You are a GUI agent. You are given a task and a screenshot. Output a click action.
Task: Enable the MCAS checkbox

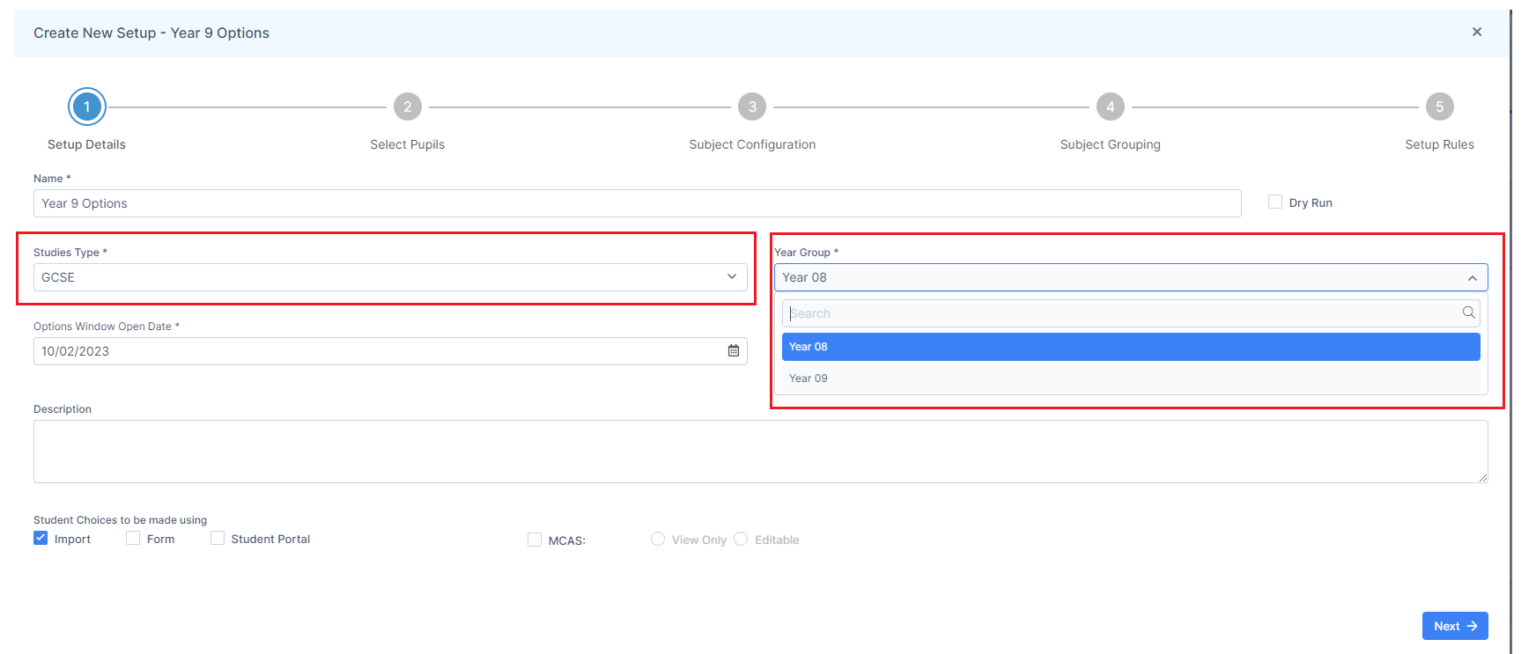[534, 539]
